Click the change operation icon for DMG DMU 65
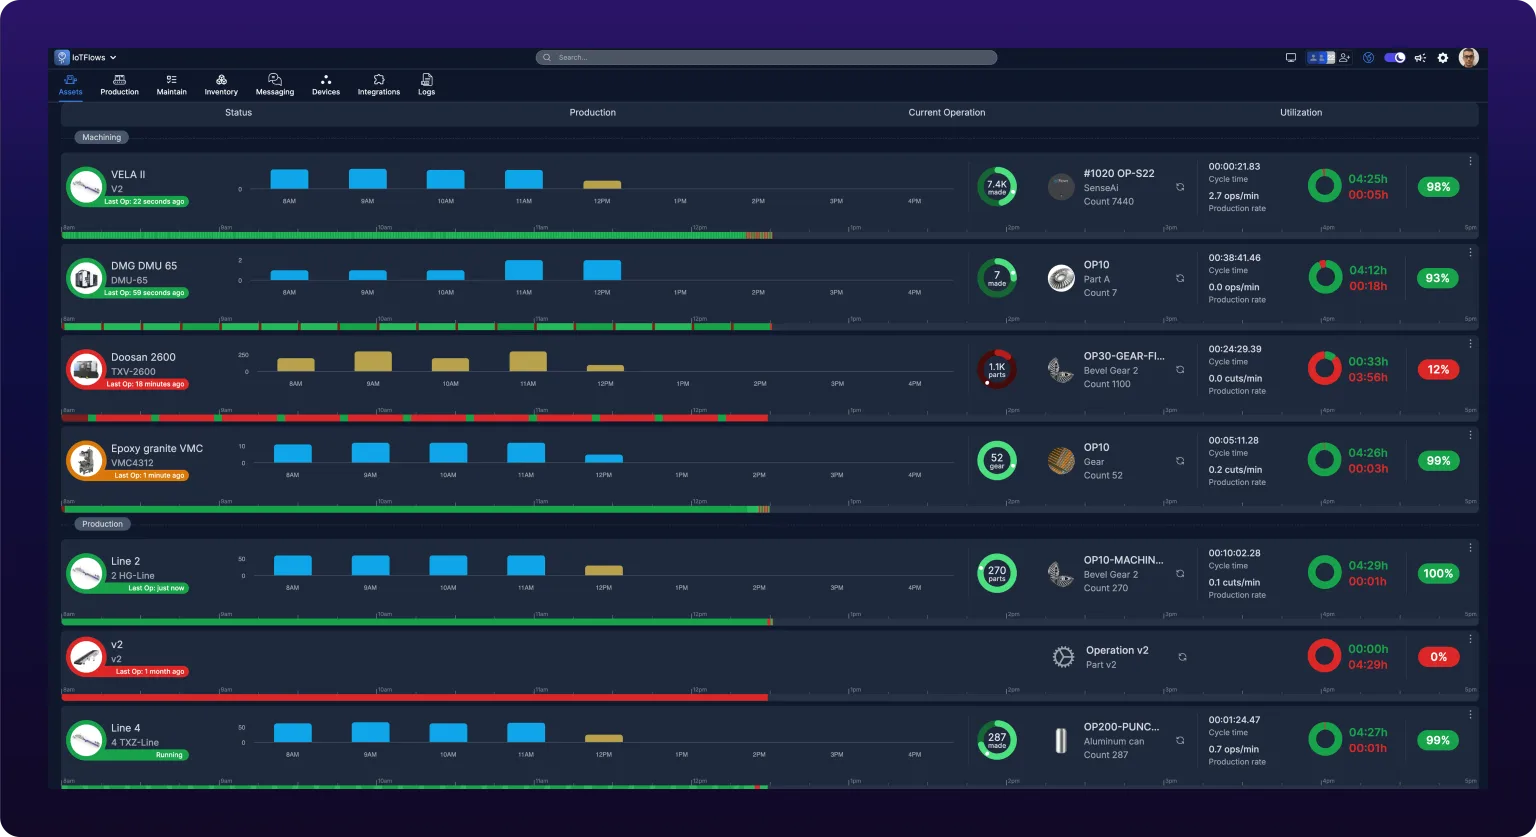Image resolution: width=1536 pixels, height=837 pixels. [x=1180, y=278]
